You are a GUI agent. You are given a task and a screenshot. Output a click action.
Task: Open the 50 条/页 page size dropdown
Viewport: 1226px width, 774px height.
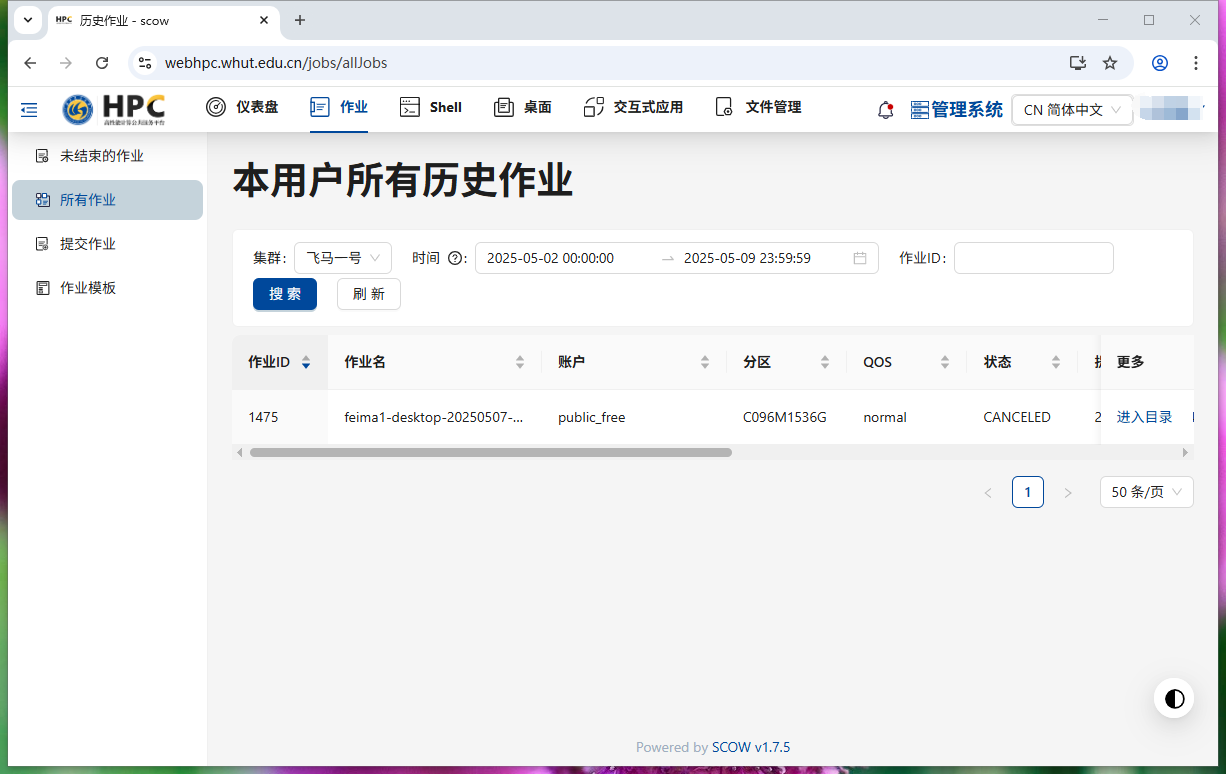[x=1146, y=492]
